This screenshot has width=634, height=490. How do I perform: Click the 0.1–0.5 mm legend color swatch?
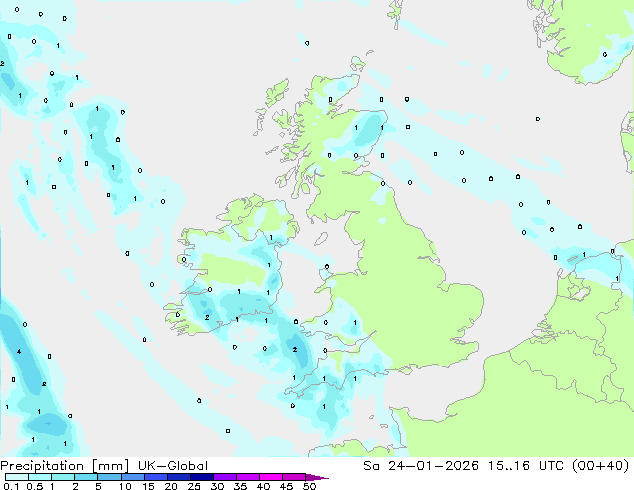tap(17, 477)
